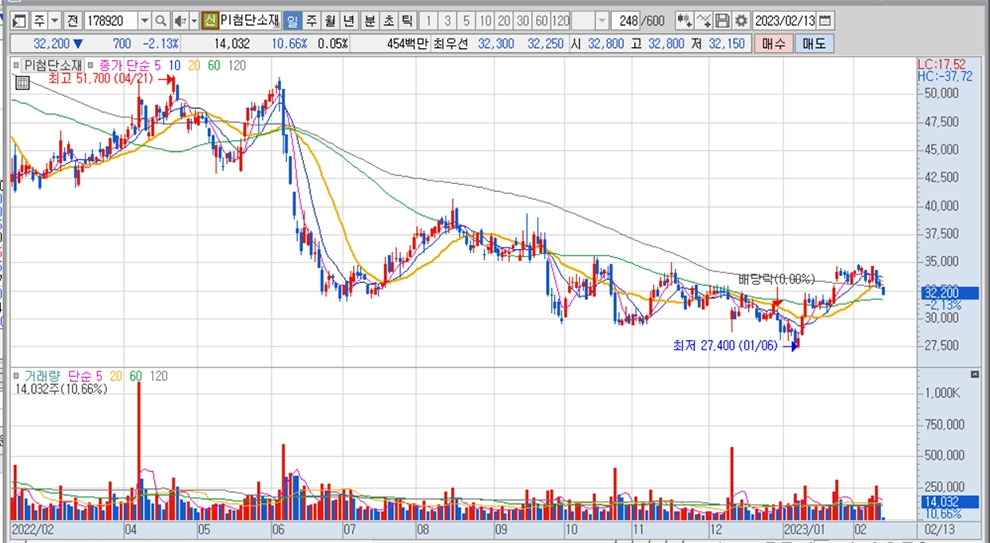Click the magnifier stock search icon
The height and width of the screenshot is (543, 990).
(x=161, y=21)
